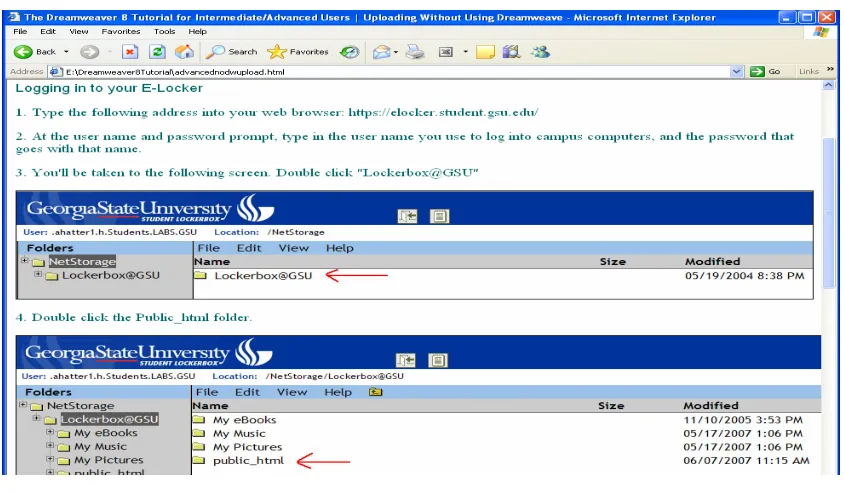Open the address bar dropdown arrow
Screen dimensions: 844x492
tap(736, 72)
